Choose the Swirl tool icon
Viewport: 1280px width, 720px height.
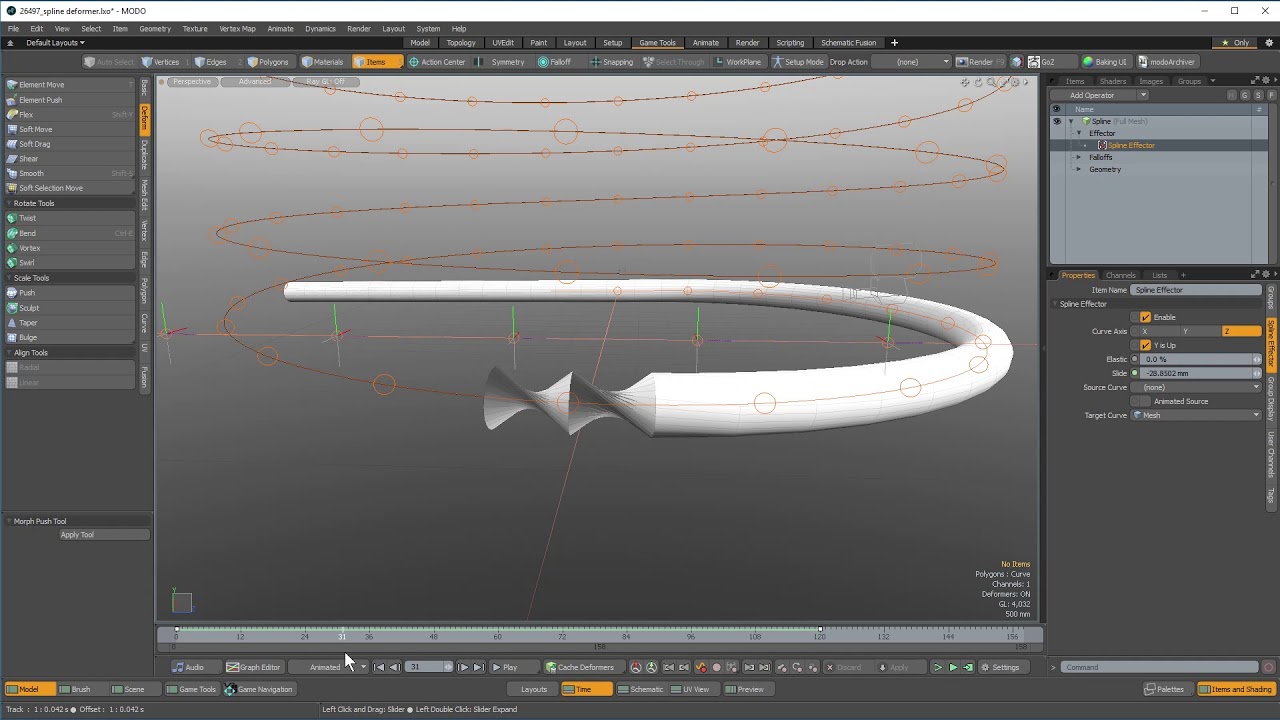[x=11, y=263]
